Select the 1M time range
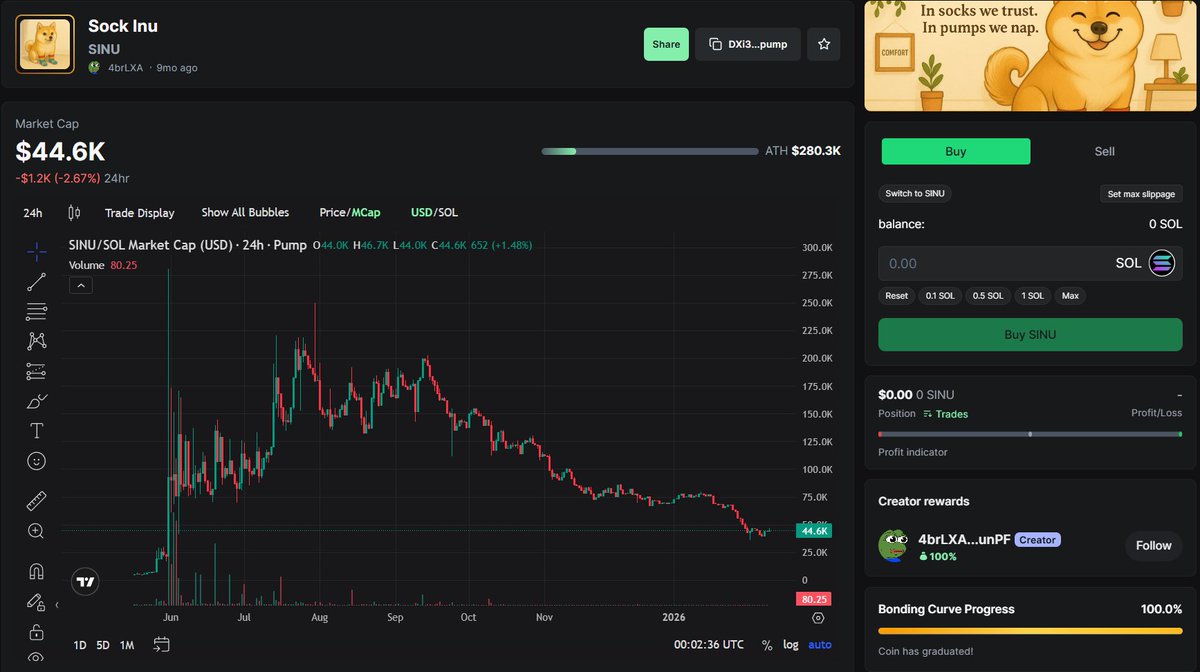1200x672 pixels. coord(127,645)
